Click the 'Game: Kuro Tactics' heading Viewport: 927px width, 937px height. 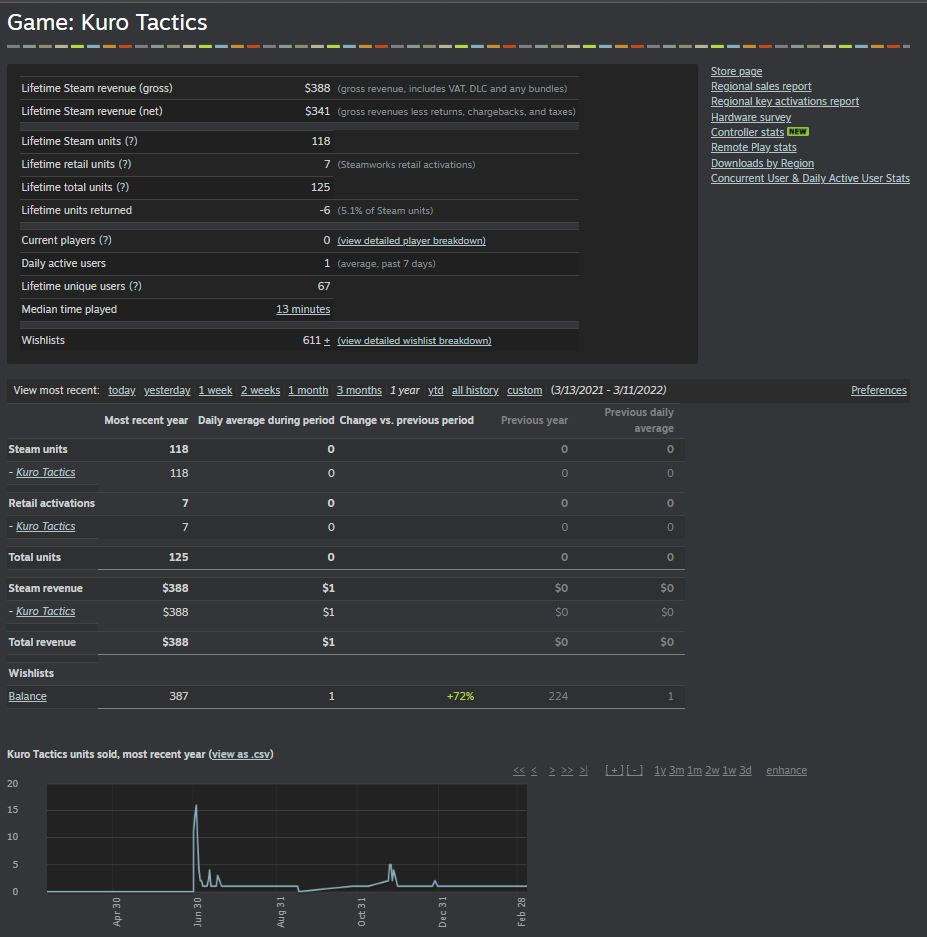(x=107, y=23)
